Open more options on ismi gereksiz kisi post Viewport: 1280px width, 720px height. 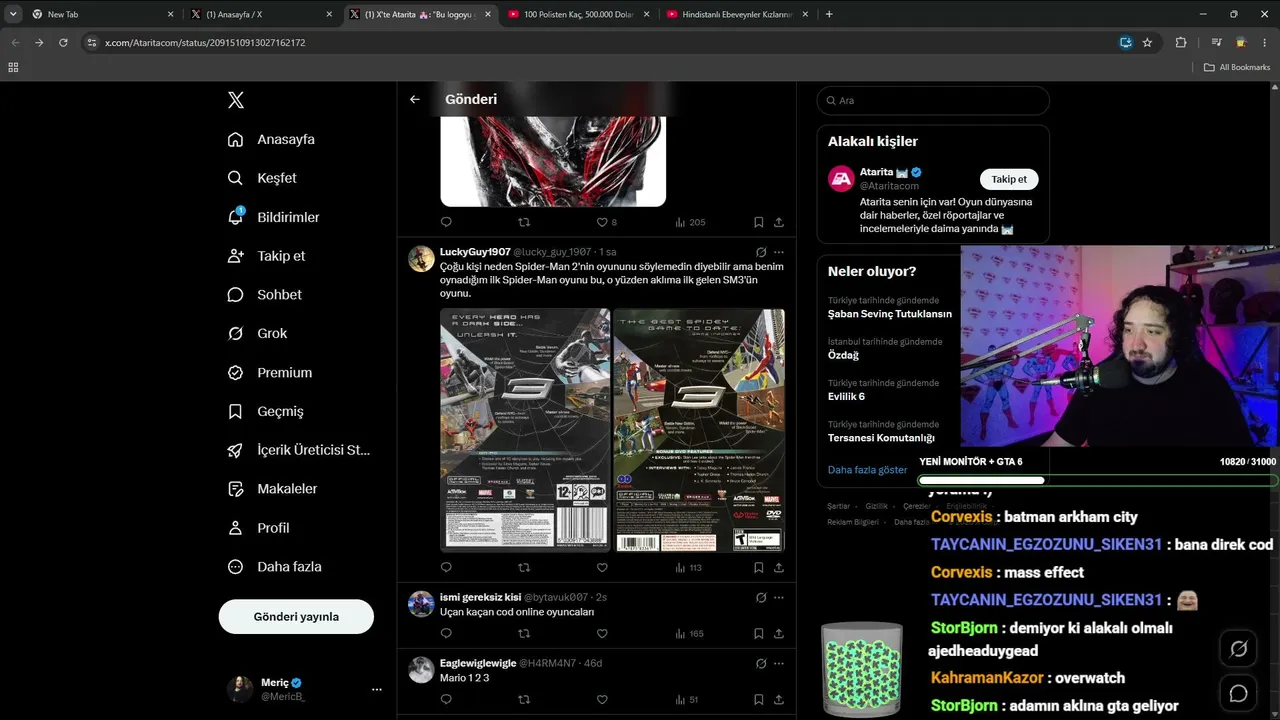click(x=779, y=597)
